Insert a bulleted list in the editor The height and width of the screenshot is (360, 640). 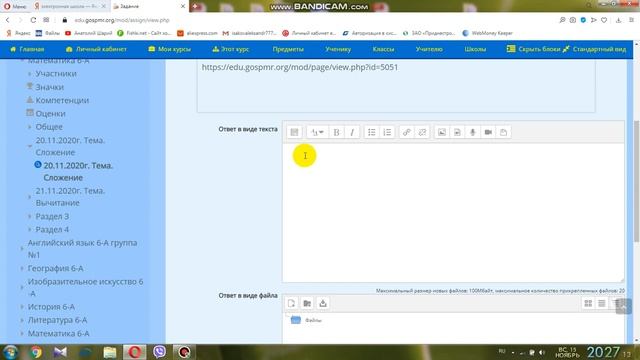(371, 132)
